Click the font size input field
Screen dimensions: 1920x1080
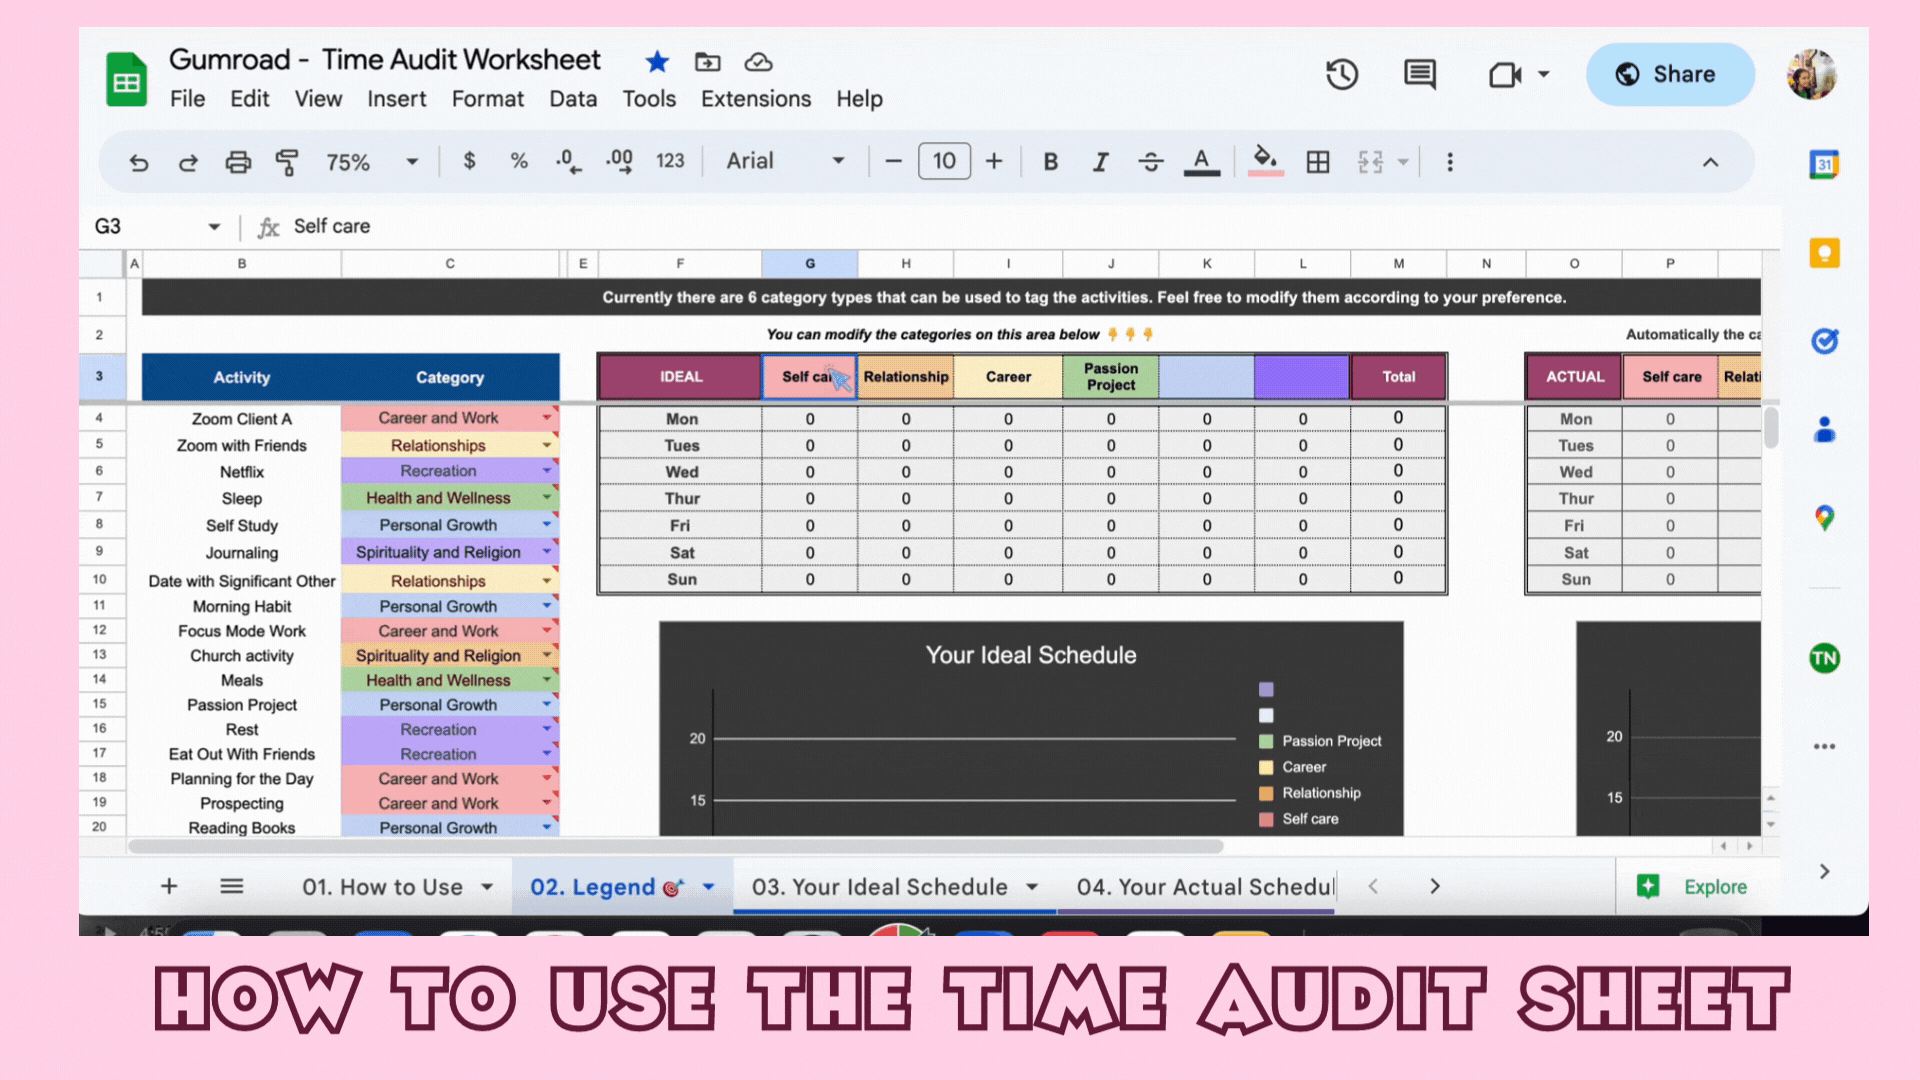[x=944, y=161]
